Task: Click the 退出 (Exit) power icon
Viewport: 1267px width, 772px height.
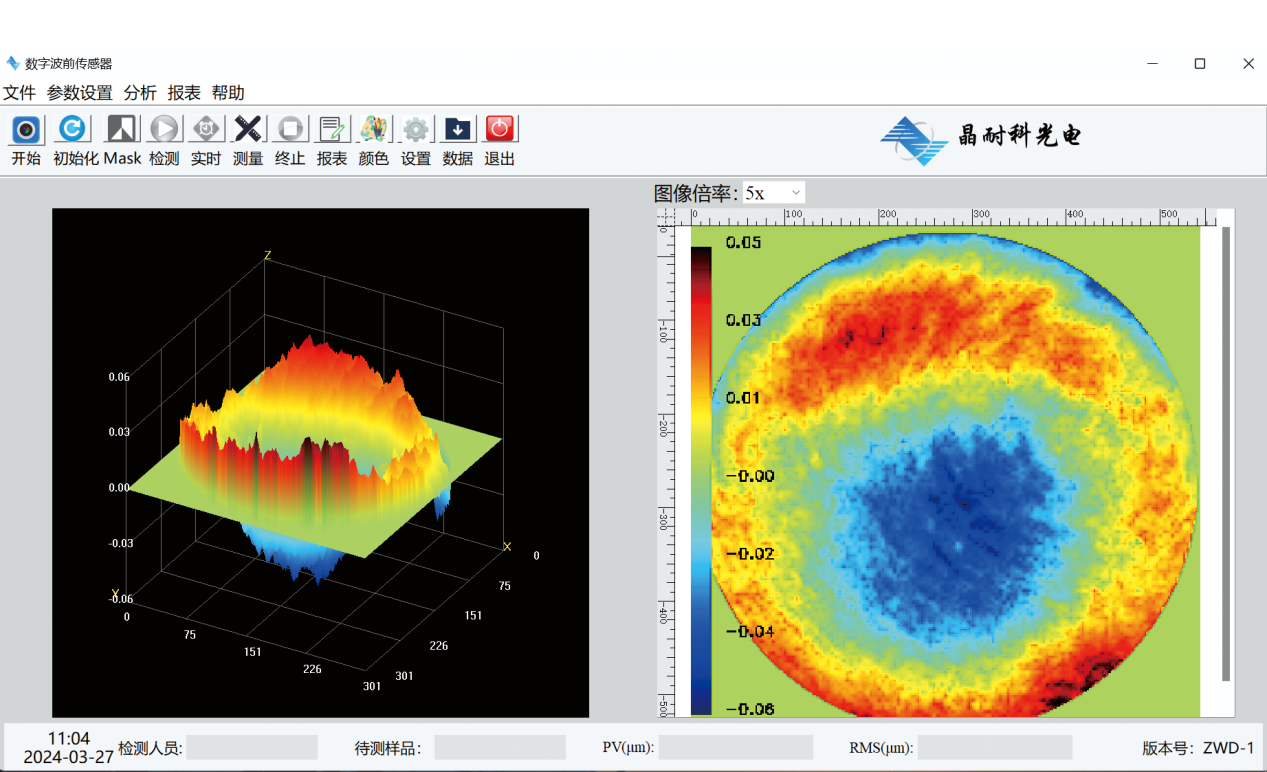Action: (500, 129)
